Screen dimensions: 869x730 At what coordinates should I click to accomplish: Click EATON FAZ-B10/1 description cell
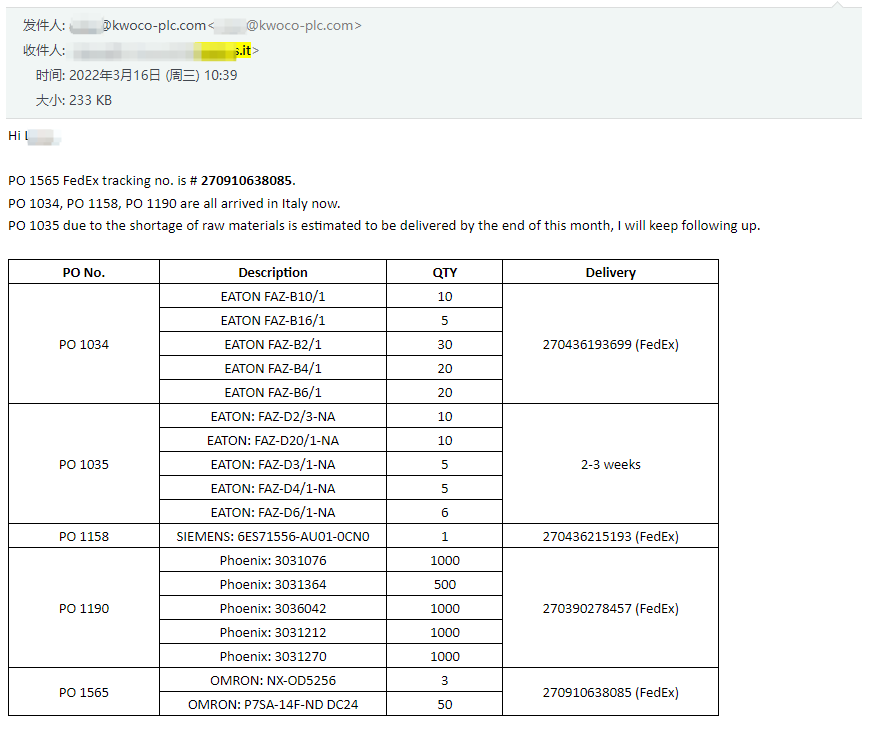click(273, 297)
